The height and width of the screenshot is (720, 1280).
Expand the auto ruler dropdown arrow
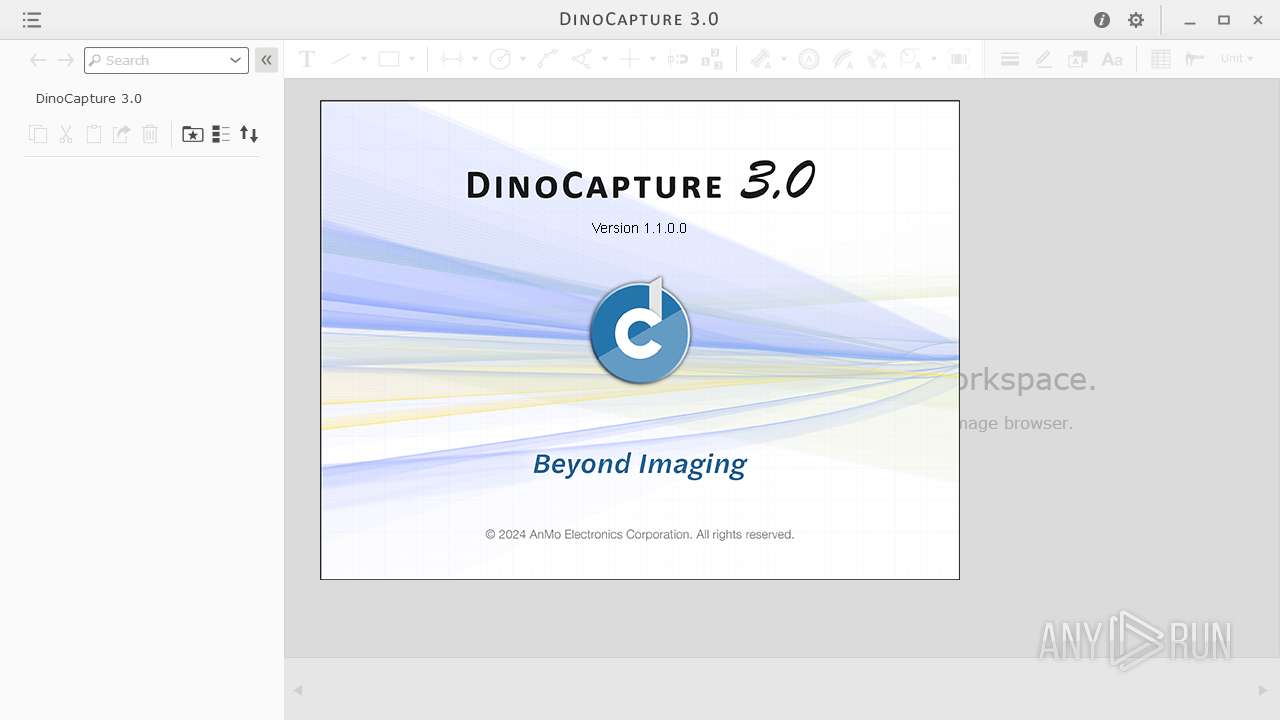pyautogui.click(x=784, y=59)
